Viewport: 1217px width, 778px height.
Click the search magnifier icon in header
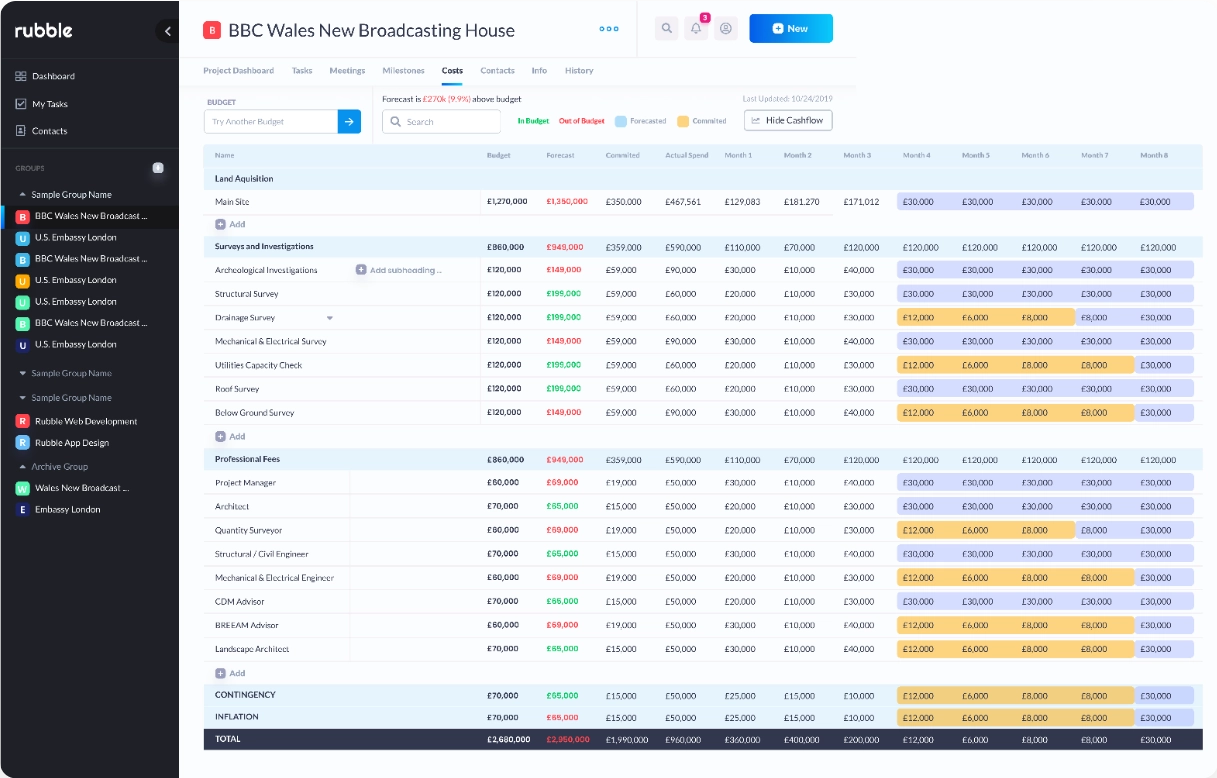click(666, 29)
